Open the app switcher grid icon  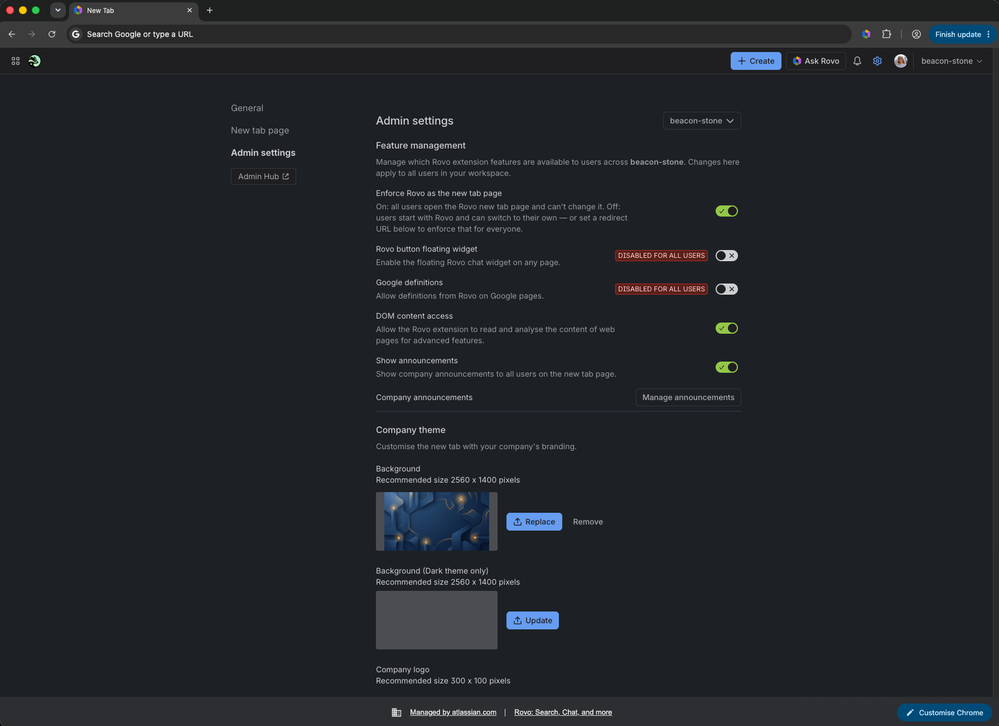click(15, 61)
